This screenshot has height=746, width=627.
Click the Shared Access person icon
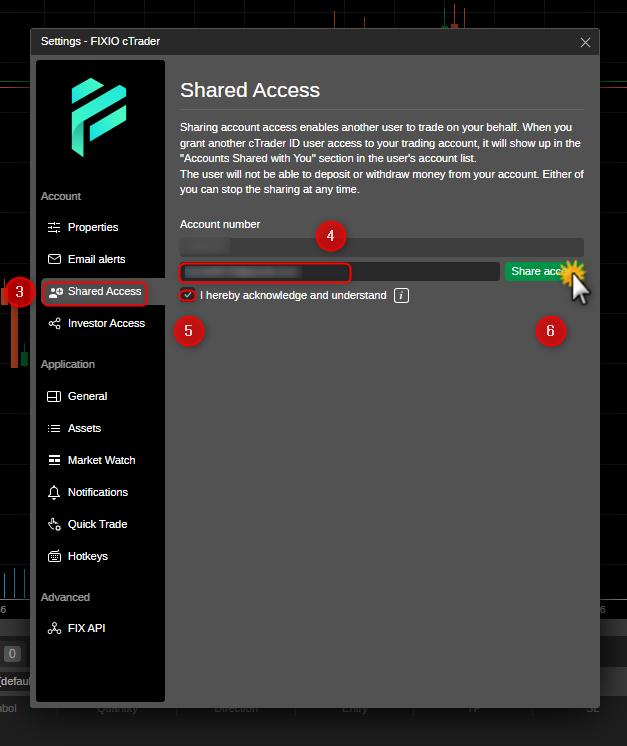click(x=56, y=292)
